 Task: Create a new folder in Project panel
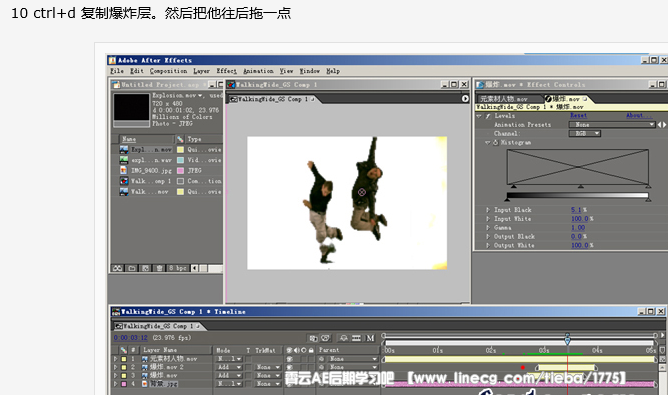click(132, 268)
